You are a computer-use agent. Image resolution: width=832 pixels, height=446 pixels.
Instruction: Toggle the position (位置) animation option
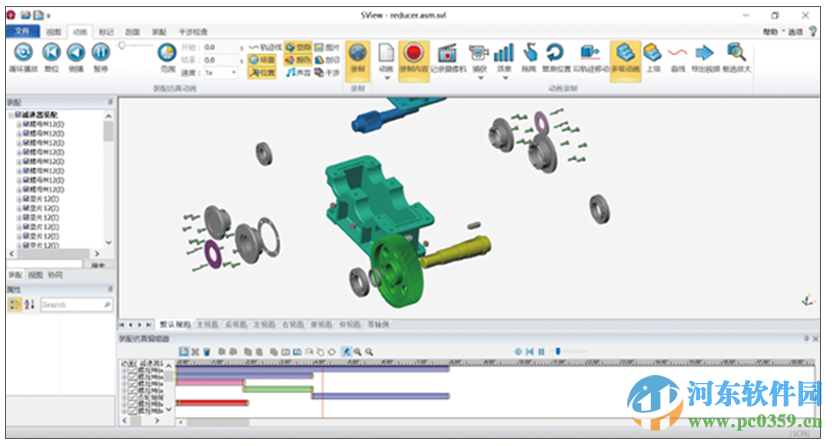point(261,73)
